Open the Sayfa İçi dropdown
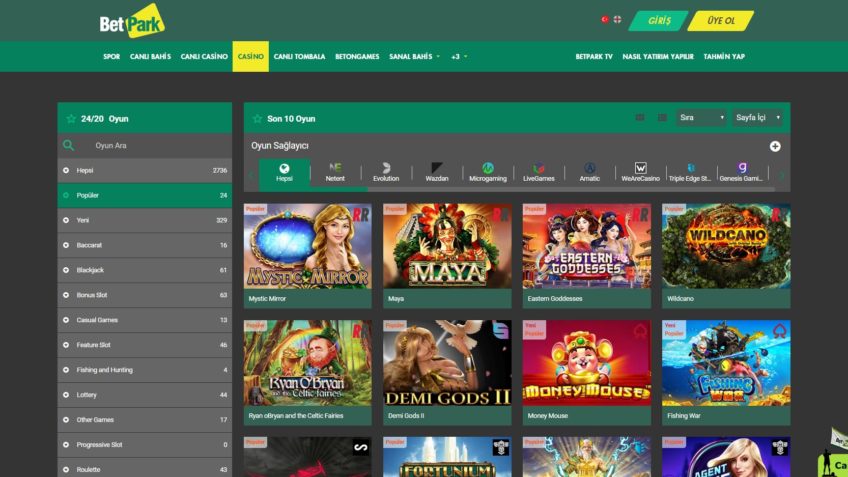This screenshot has height=477, width=848. click(758, 117)
